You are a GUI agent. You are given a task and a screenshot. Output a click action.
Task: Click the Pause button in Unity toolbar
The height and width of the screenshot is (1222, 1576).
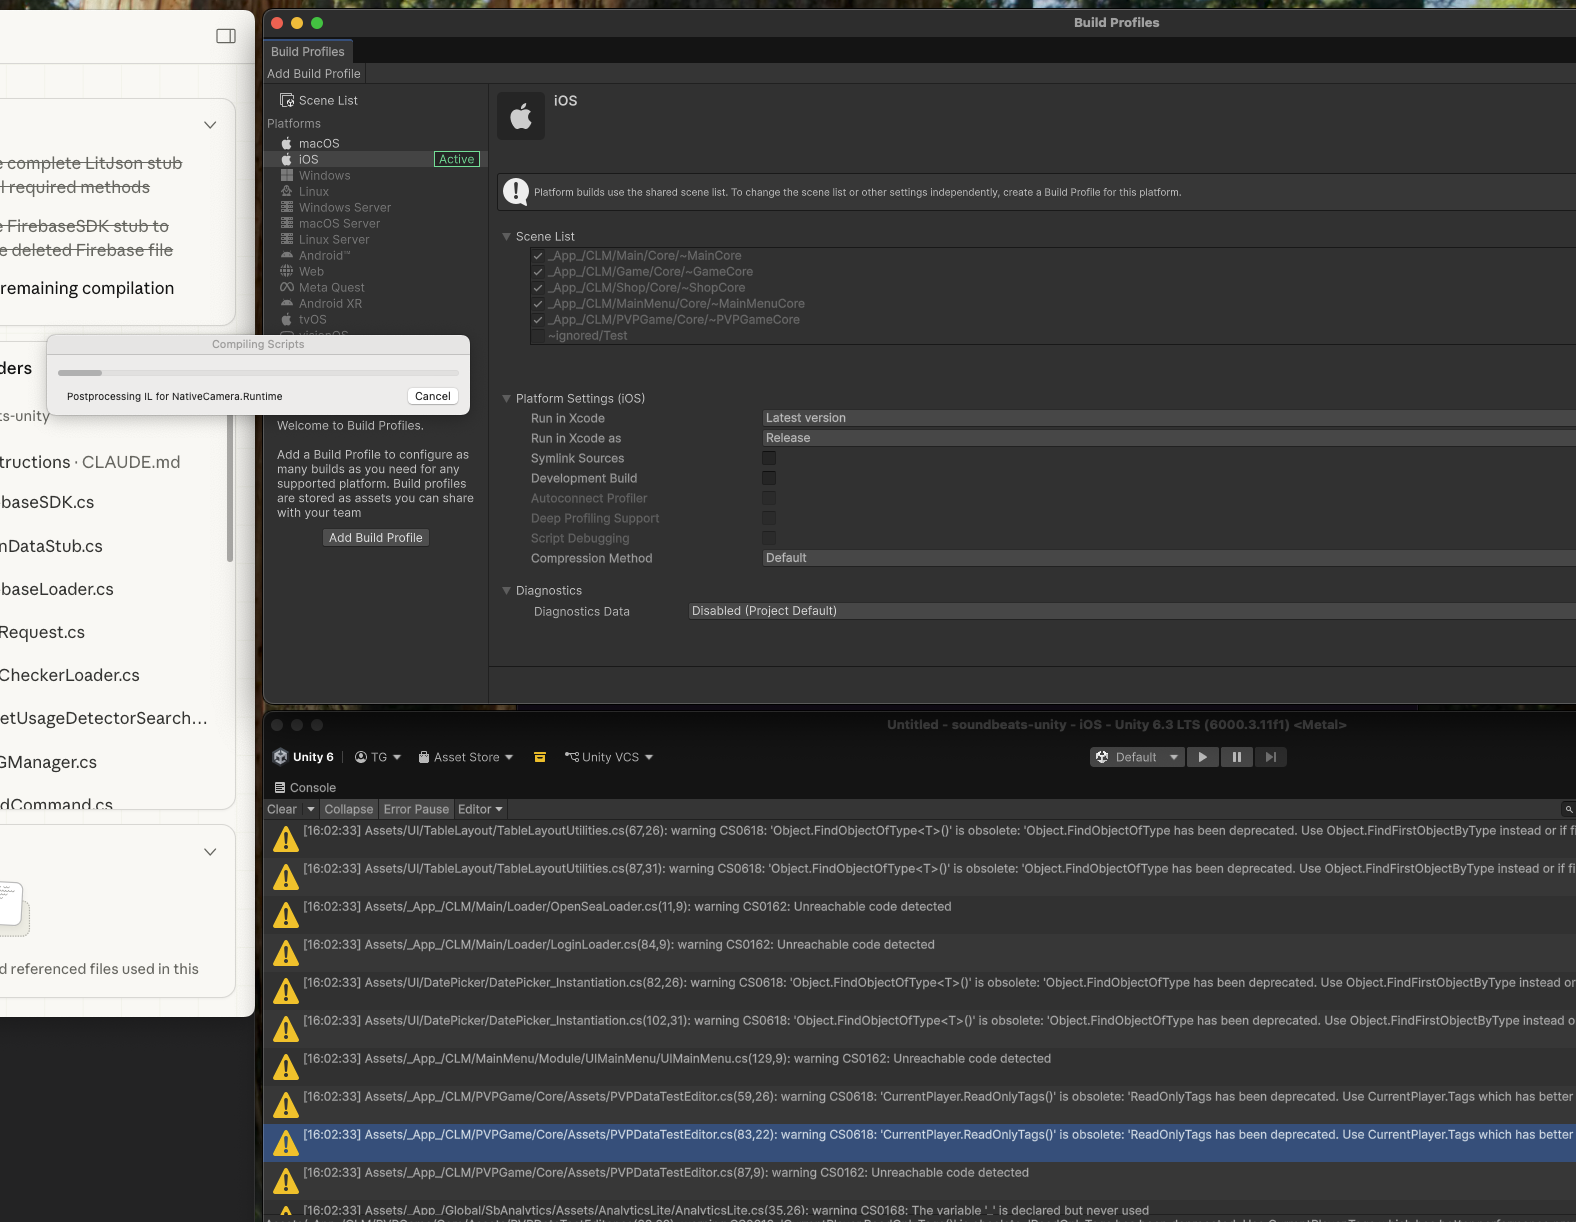1237,757
